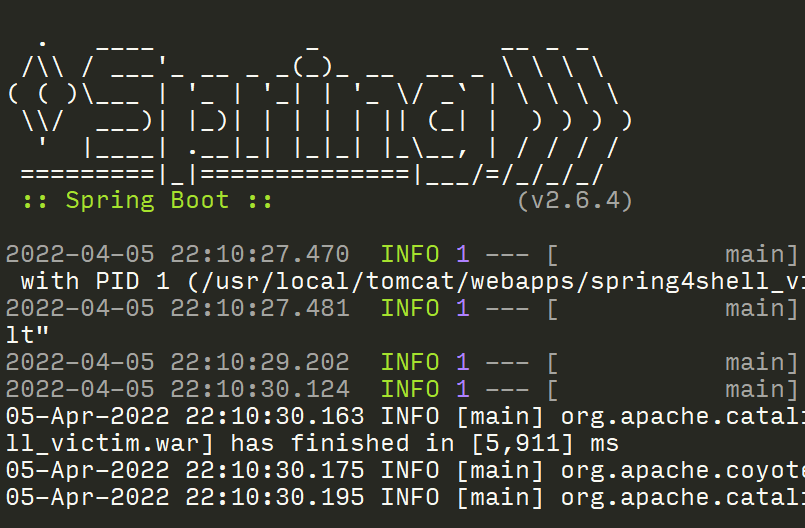Click the line starting 05-Apr-2022 22:10:30.195
The image size is (805, 528).
coord(405,497)
